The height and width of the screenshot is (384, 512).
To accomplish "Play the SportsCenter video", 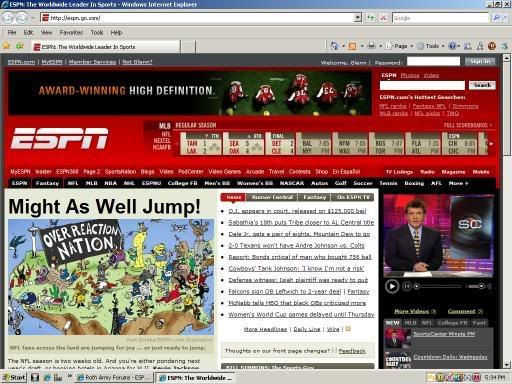I will pos(392,286).
